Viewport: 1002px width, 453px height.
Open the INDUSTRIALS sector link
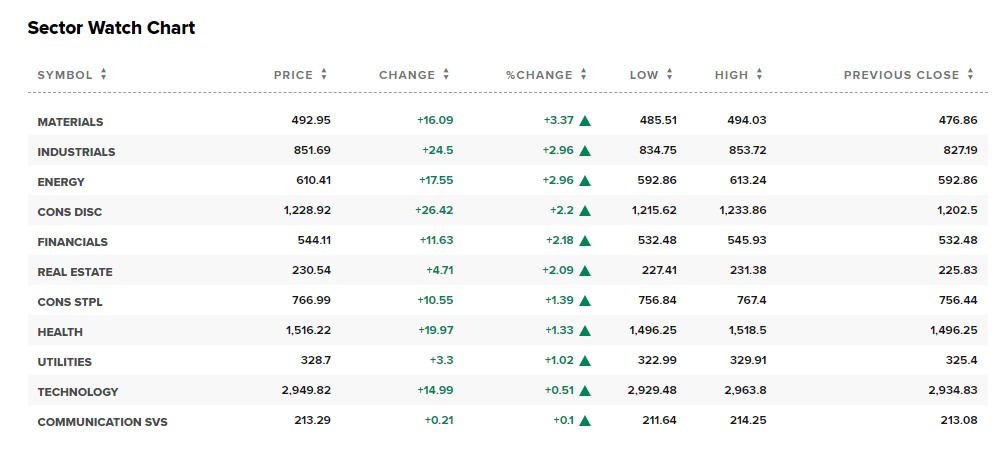point(76,152)
